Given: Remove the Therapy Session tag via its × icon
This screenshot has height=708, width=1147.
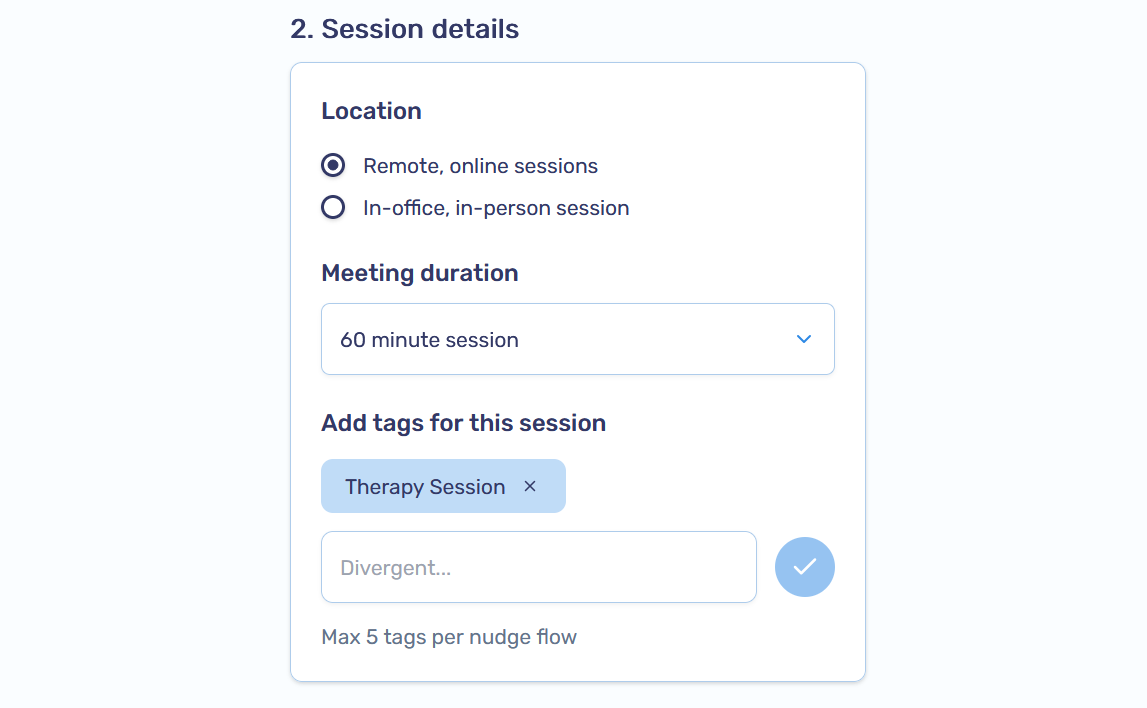Looking at the screenshot, I should tap(529, 486).
